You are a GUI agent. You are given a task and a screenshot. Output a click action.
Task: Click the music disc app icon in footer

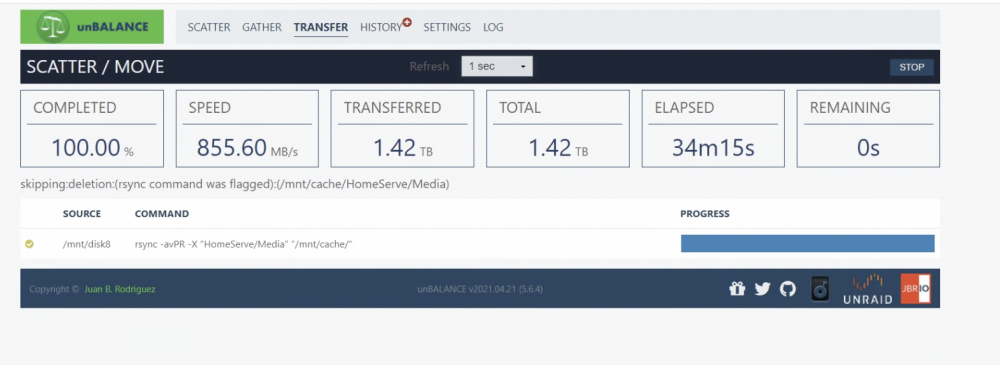click(x=820, y=289)
